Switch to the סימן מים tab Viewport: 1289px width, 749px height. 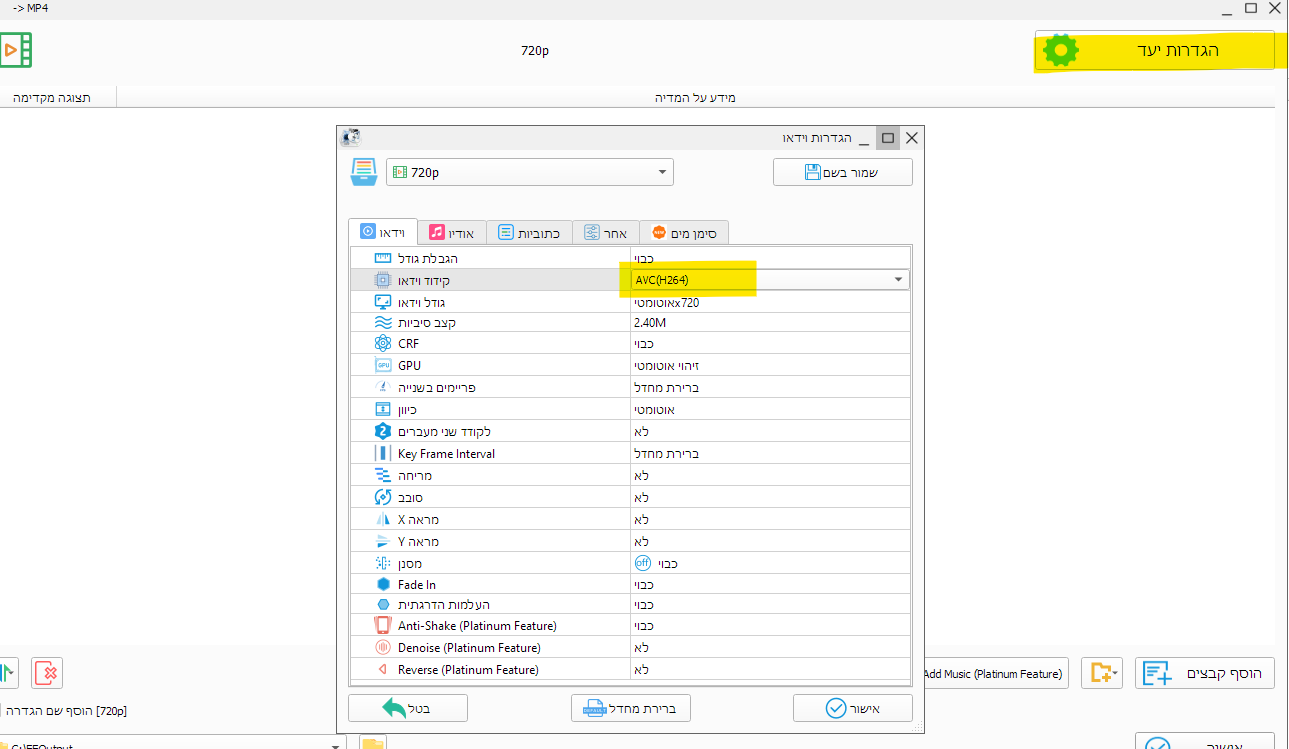684,233
